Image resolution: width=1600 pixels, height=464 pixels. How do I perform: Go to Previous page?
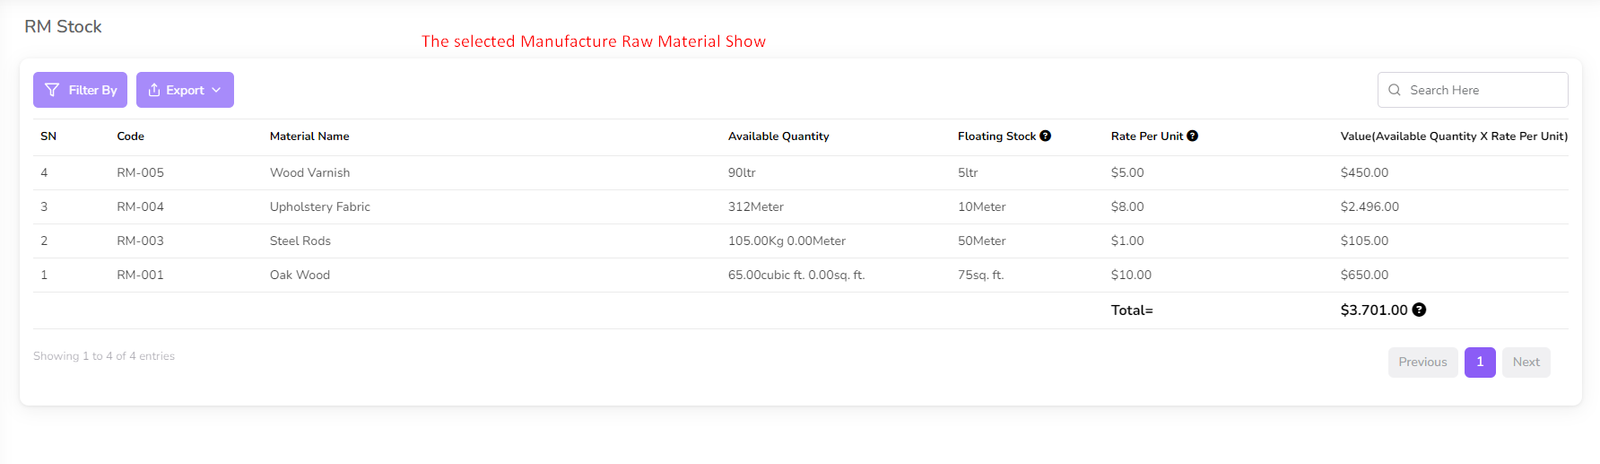pos(1422,362)
